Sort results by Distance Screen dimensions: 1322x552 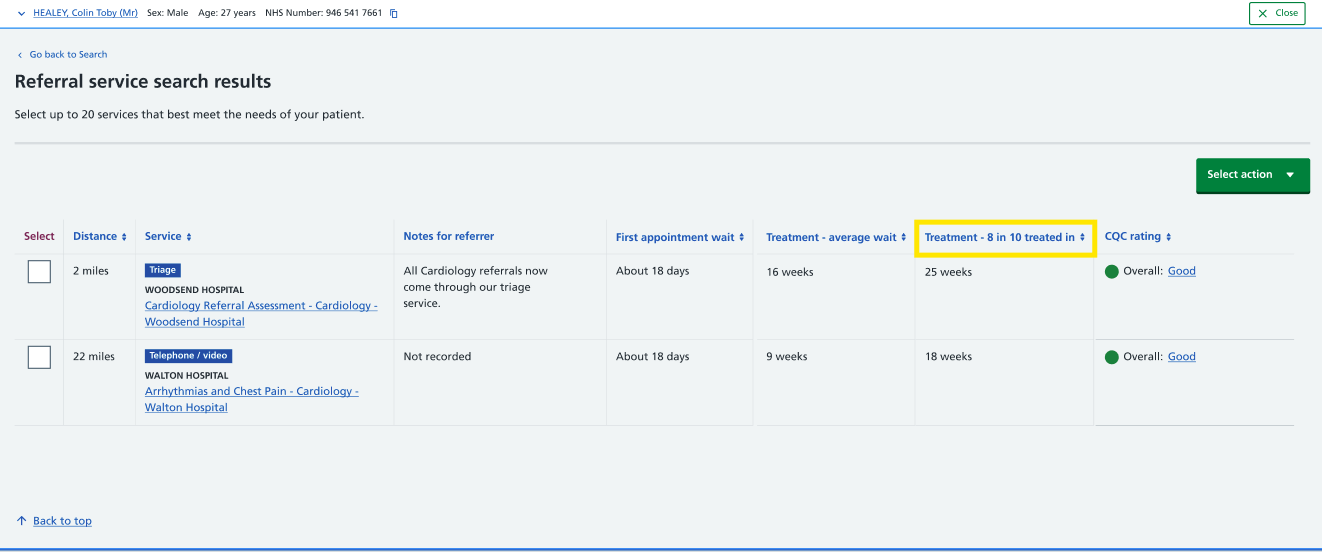100,237
